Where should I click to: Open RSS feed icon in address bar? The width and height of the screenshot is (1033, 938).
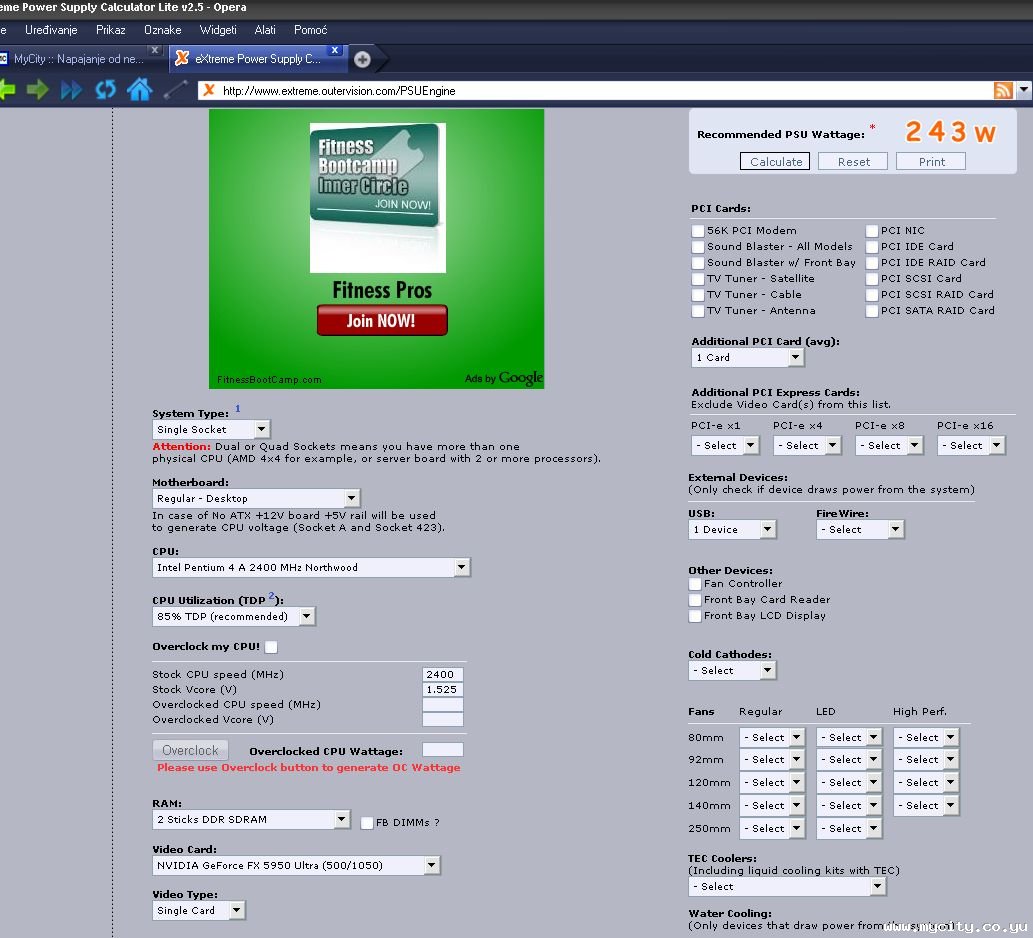[x=1003, y=90]
